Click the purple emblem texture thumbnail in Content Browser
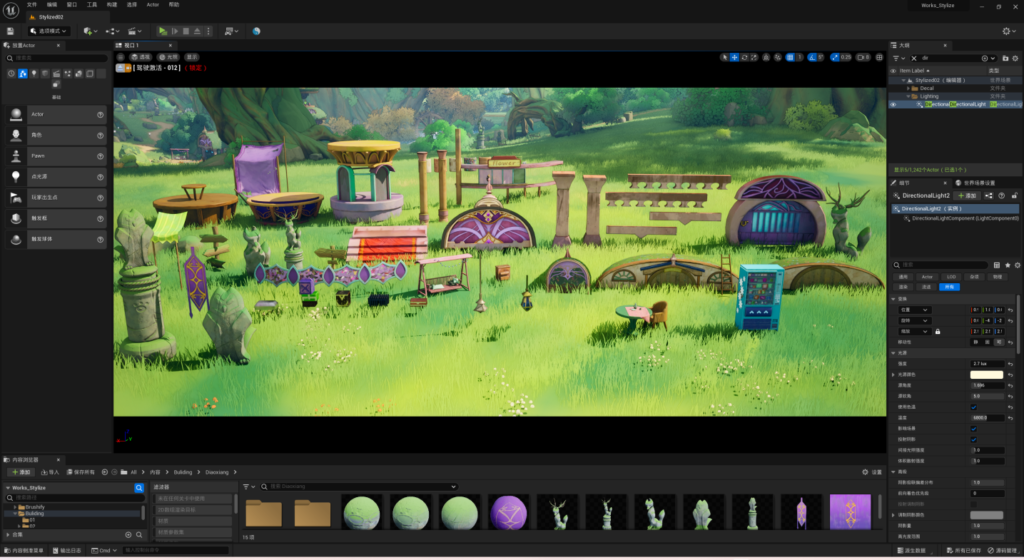The image size is (1024, 560). (850, 511)
